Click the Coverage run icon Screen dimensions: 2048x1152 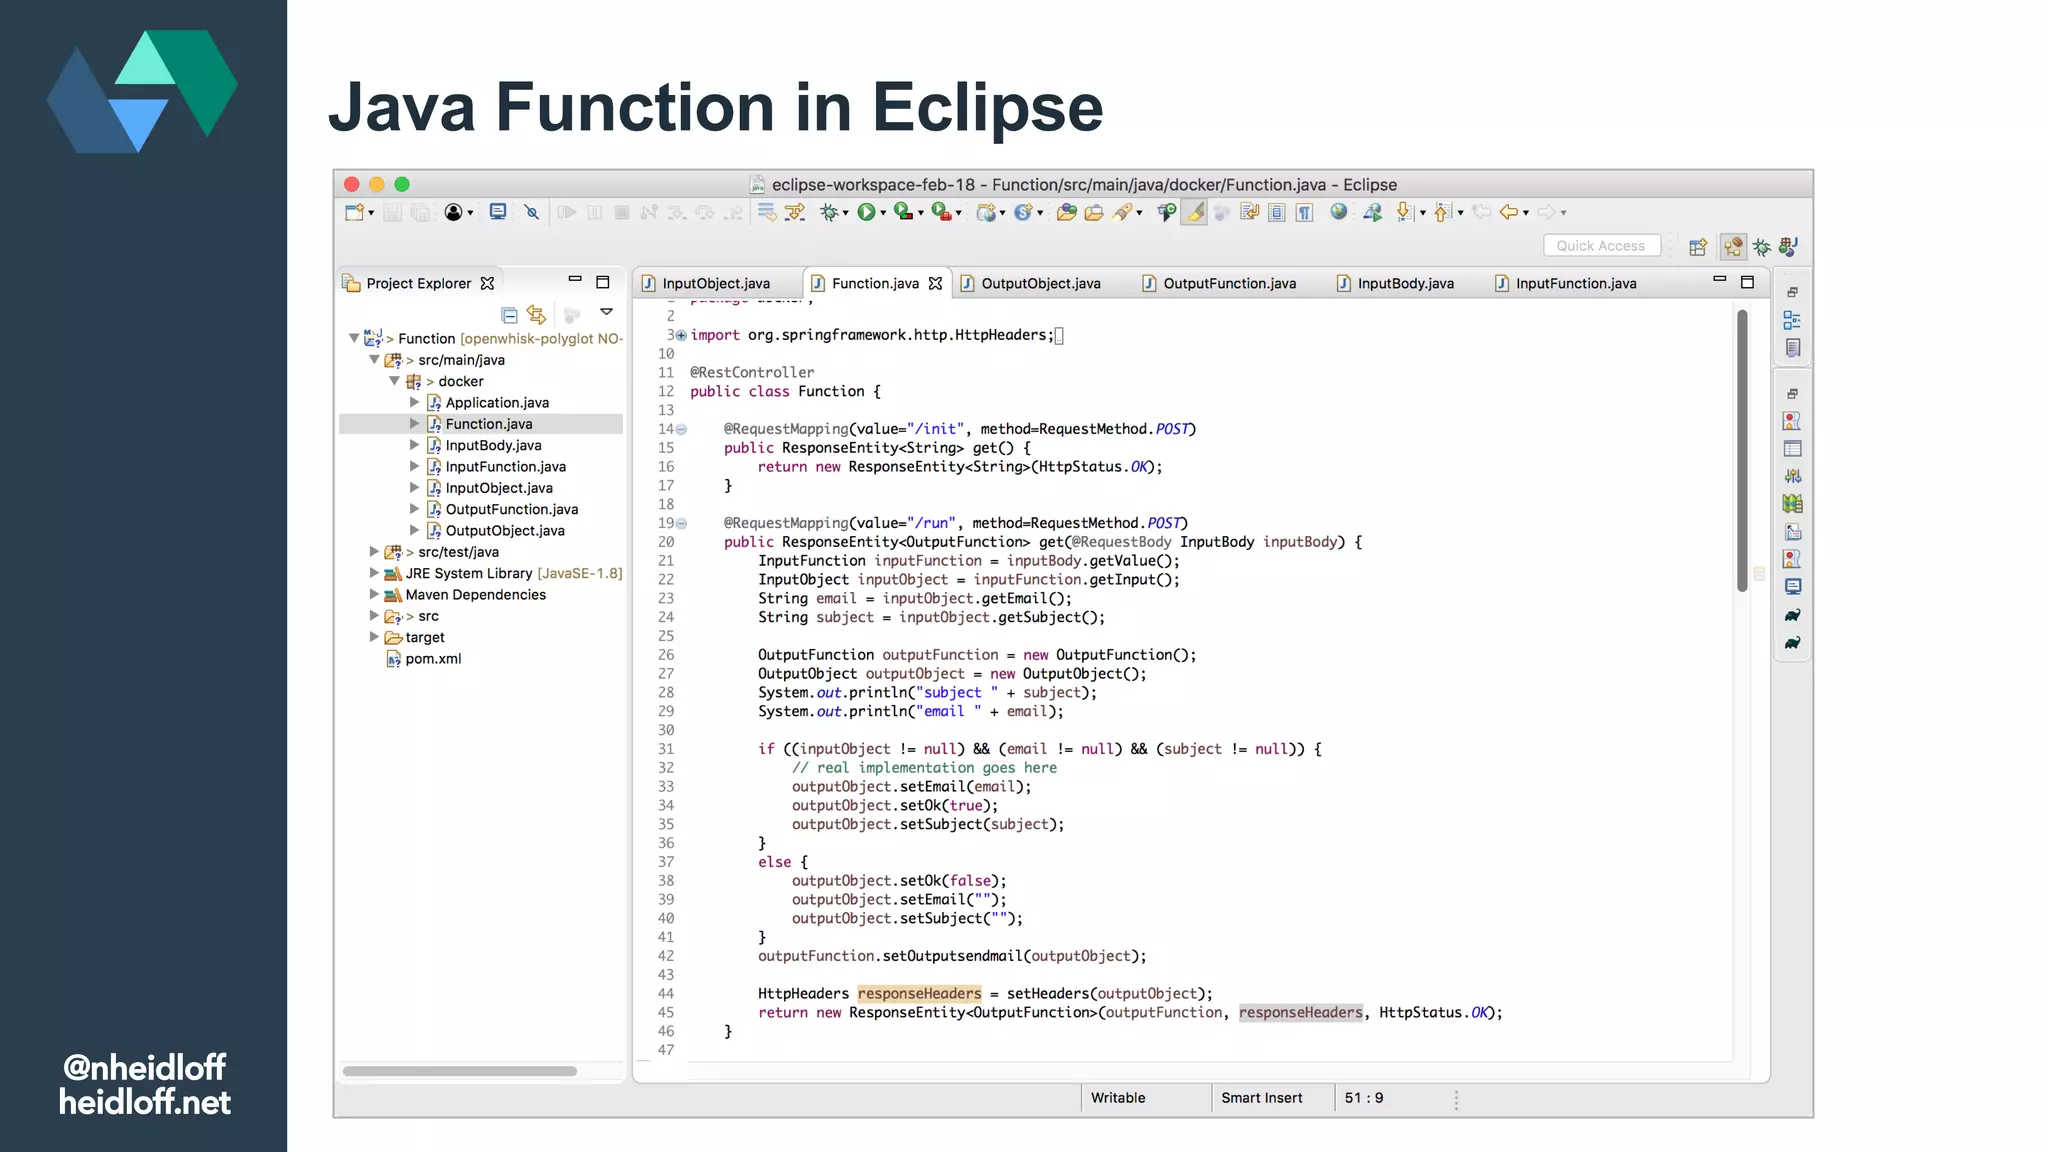tap(903, 212)
